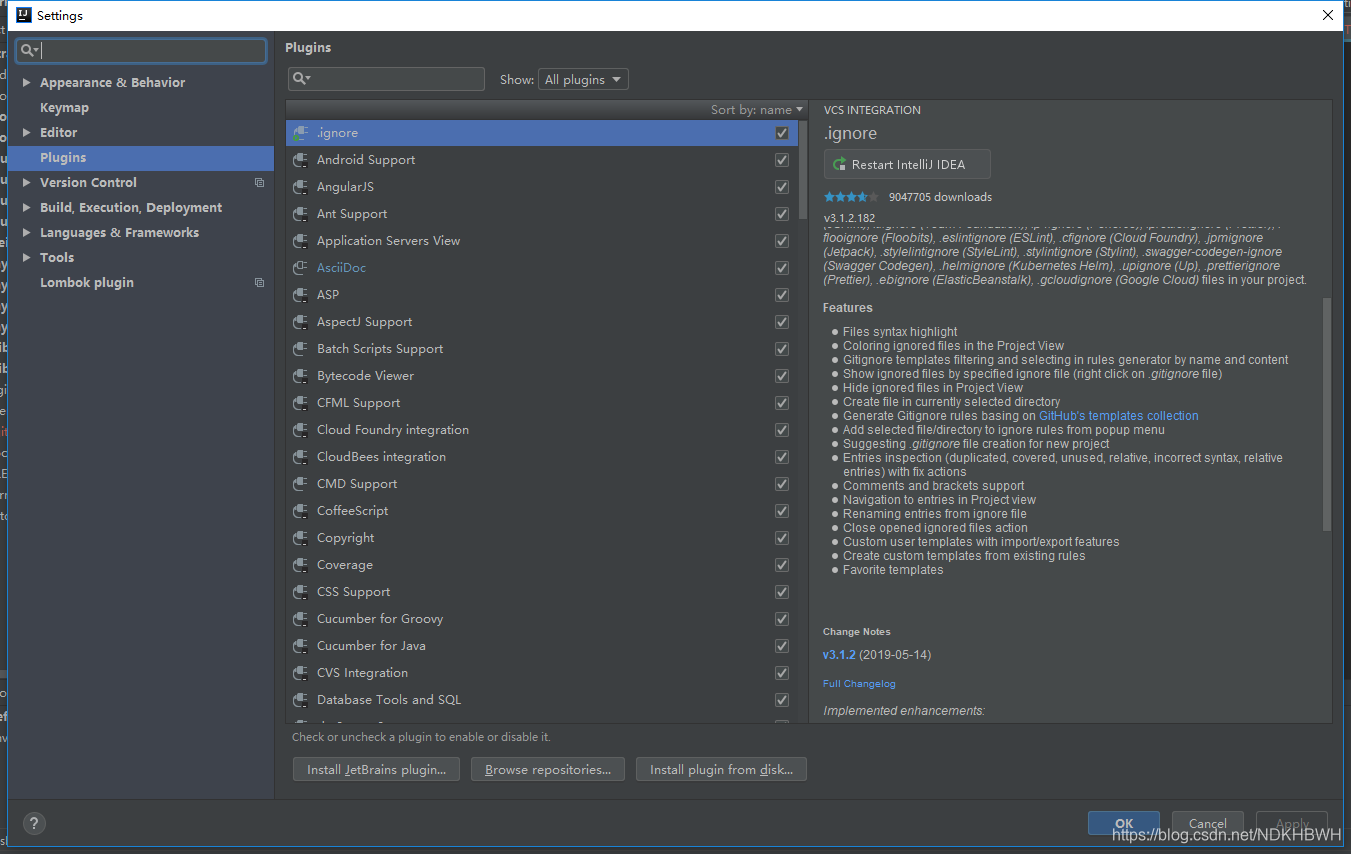The image size is (1351, 854).
Task: Focus the plugins search field
Action: (386, 79)
